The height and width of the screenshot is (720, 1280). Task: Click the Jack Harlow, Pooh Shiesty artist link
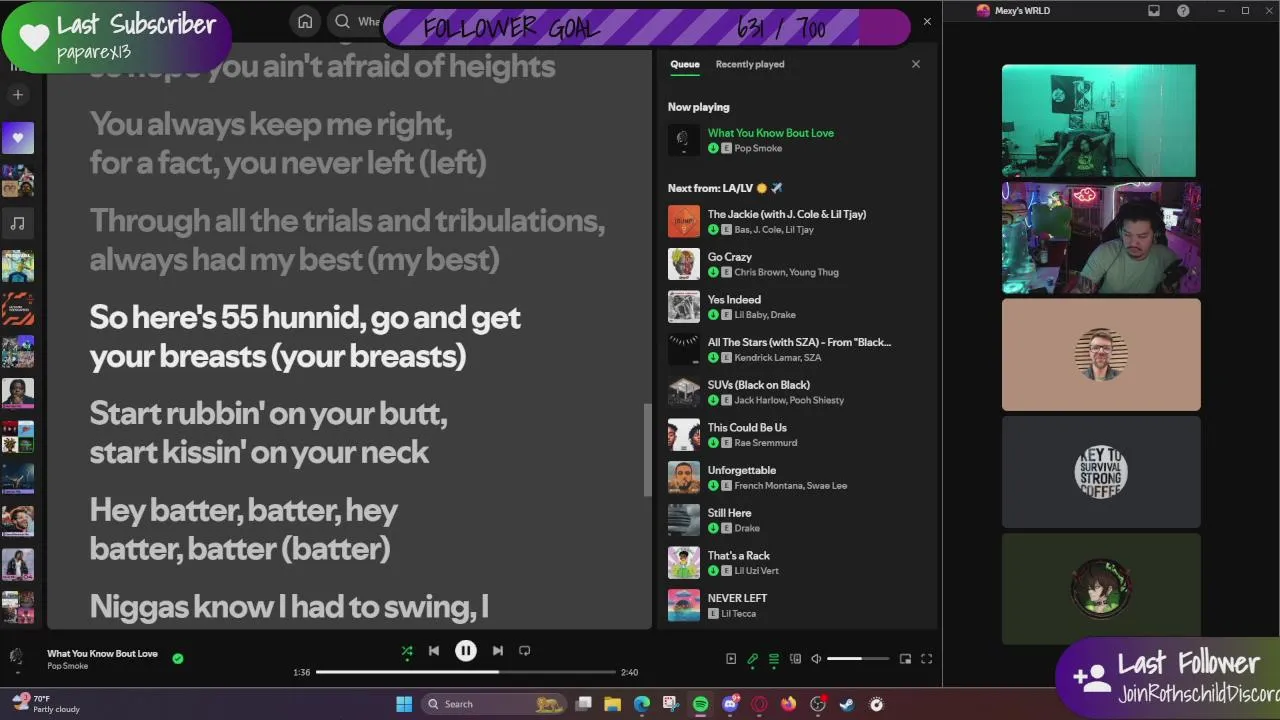(789, 400)
